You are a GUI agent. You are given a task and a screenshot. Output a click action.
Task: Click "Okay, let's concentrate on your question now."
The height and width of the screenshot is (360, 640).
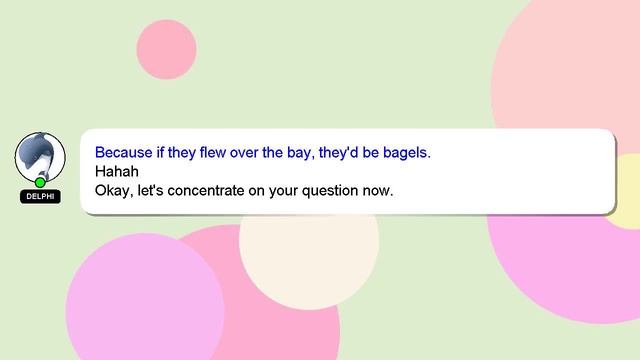244,190
